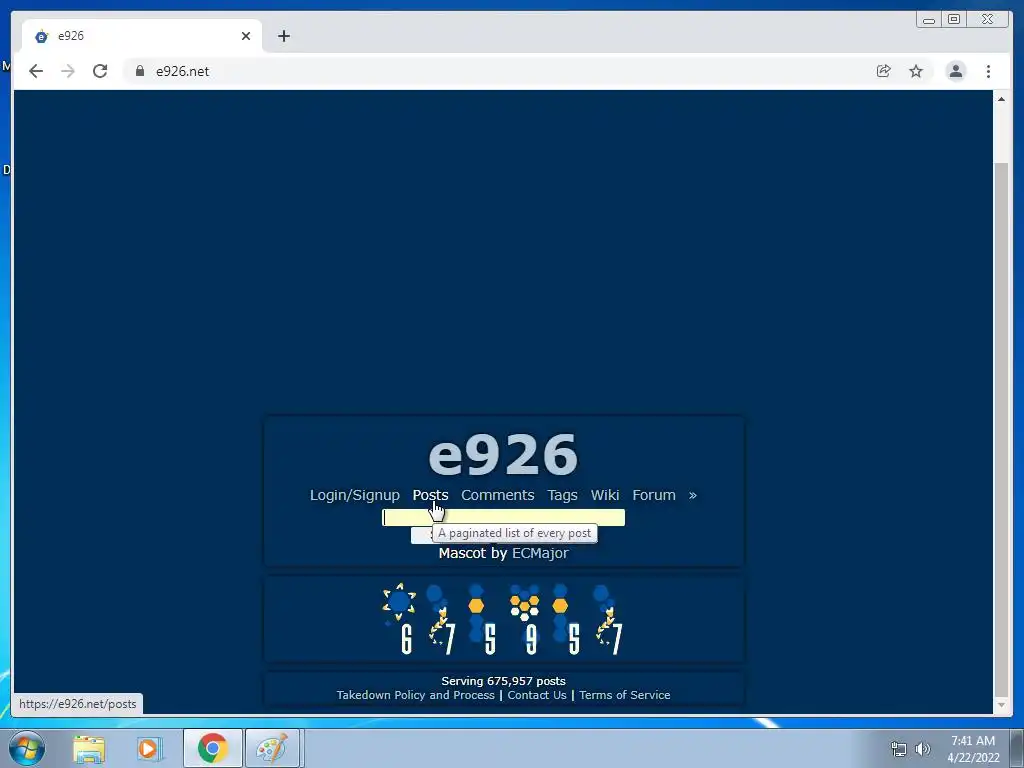Select the e926 browser tab

(142, 36)
